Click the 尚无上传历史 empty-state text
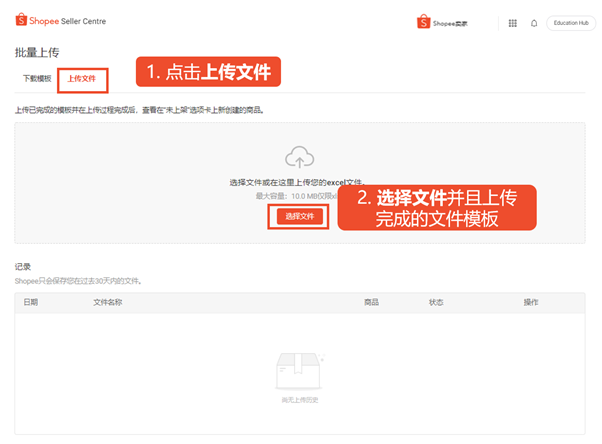Image resolution: width=602 pixels, height=444 pixels. tap(300, 400)
